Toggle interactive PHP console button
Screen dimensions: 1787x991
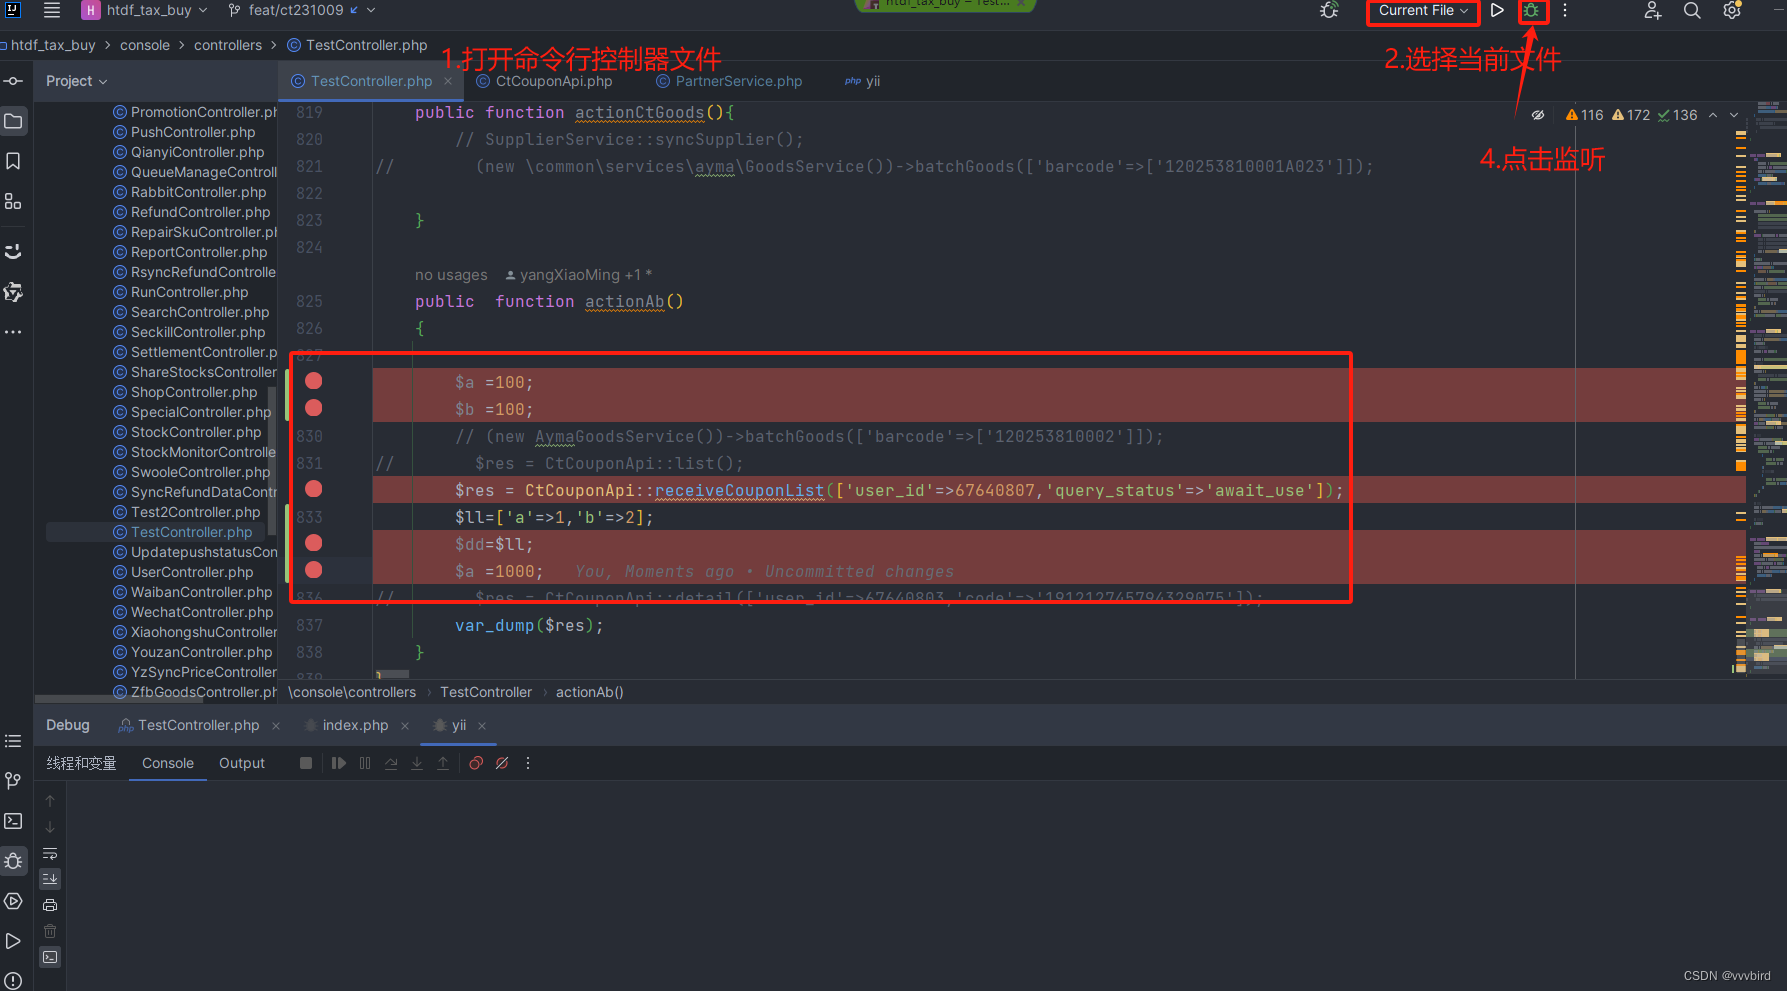(50, 957)
